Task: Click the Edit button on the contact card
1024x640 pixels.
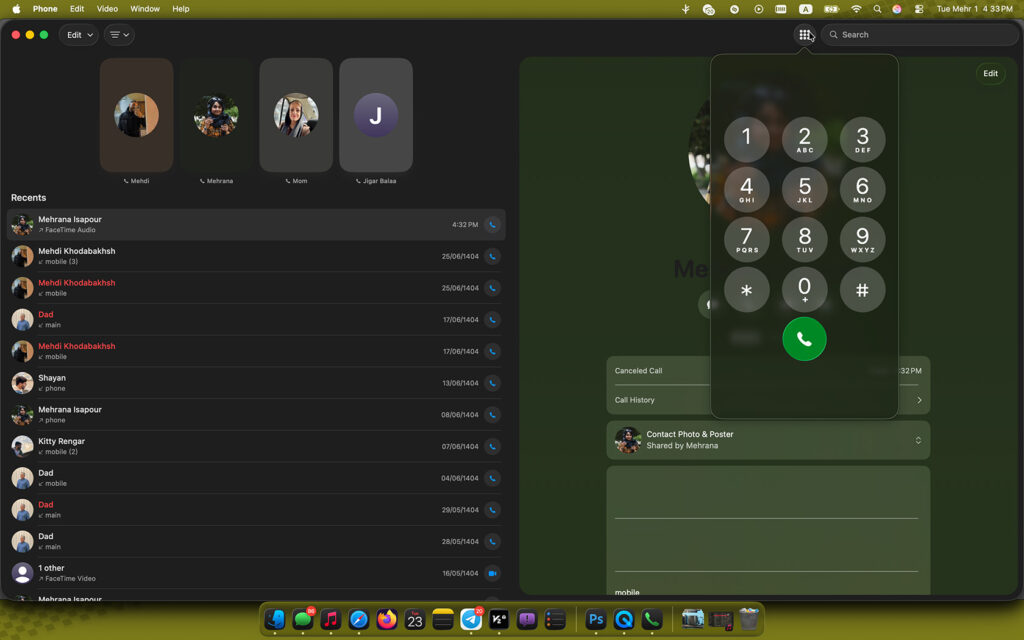Action: (x=990, y=74)
